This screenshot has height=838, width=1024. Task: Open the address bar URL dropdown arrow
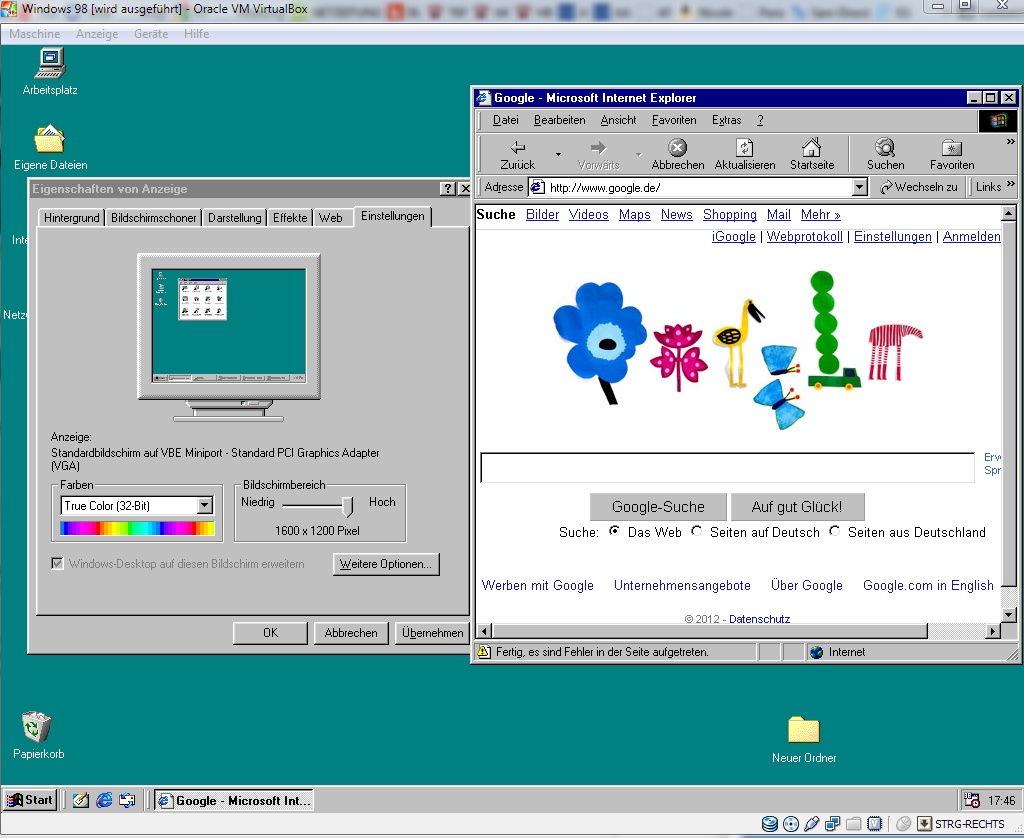tap(859, 187)
